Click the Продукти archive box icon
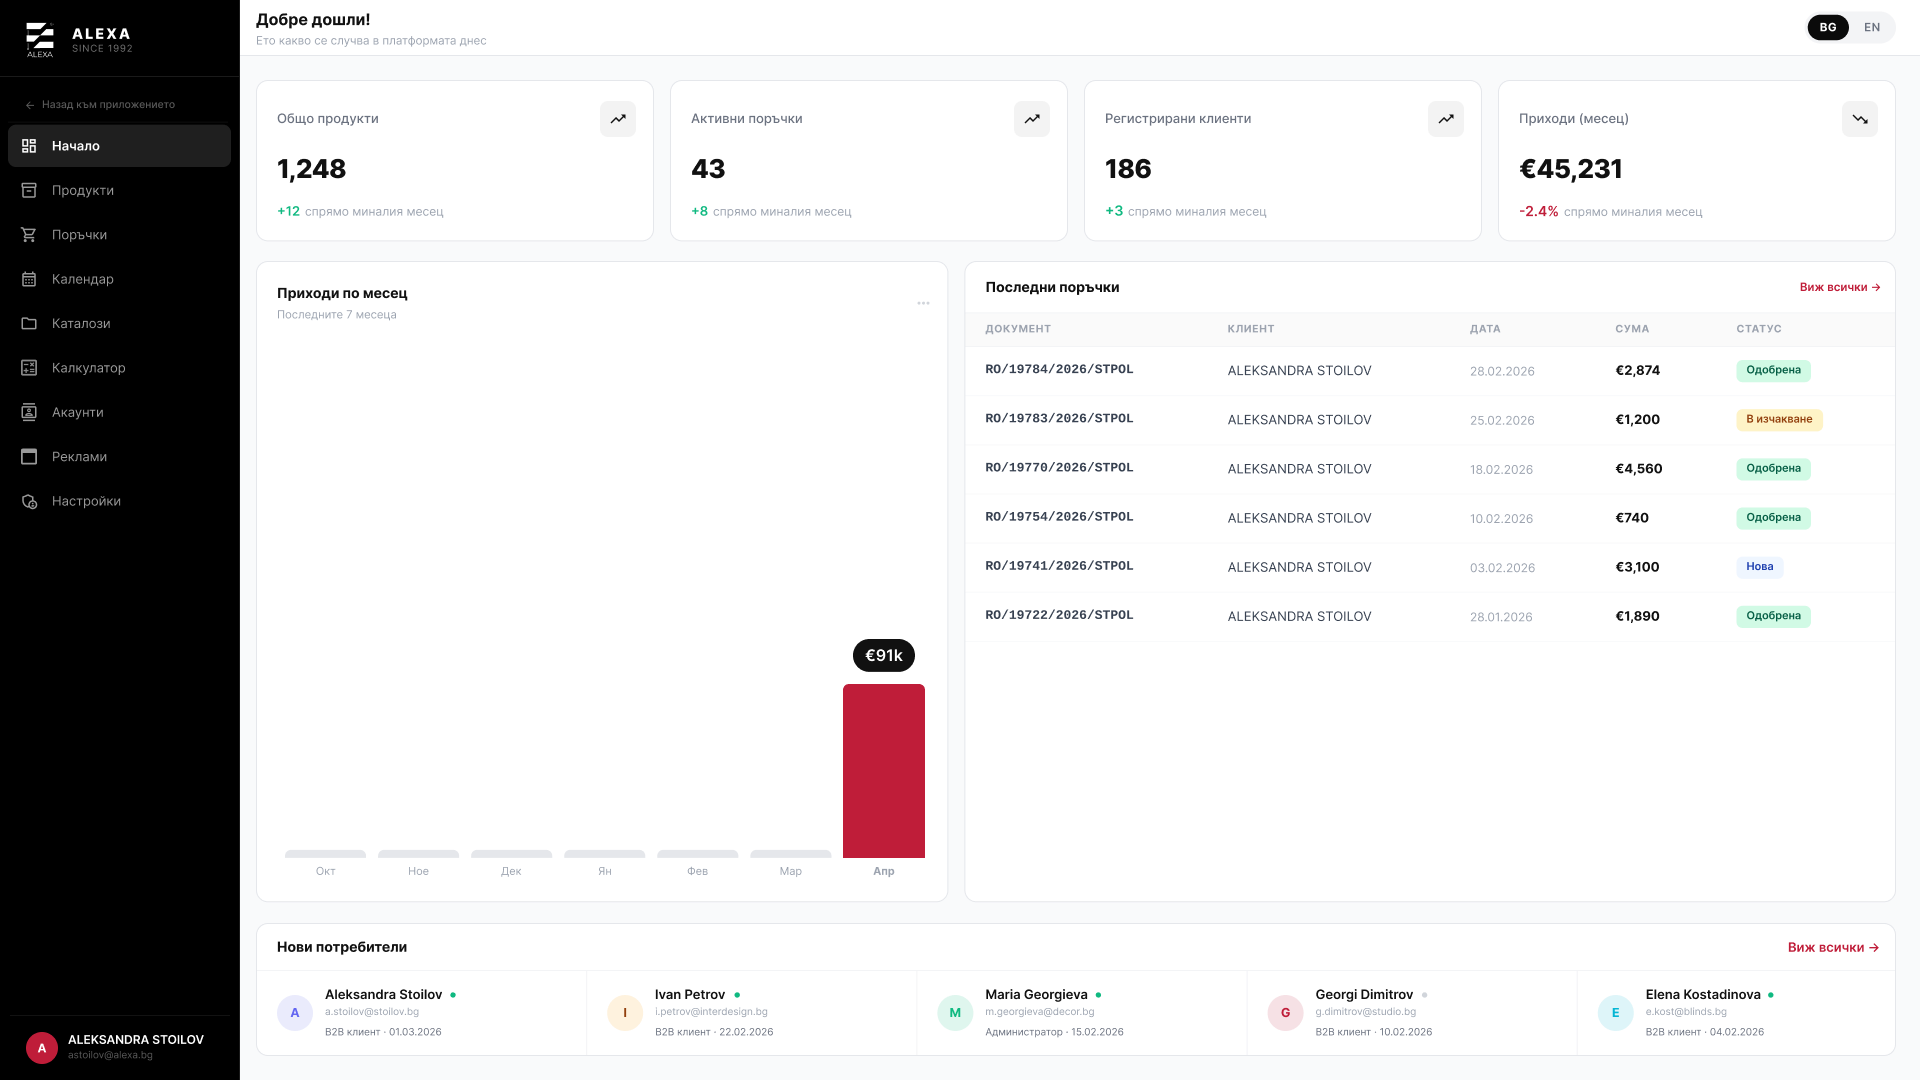Image resolution: width=1920 pixels, height=1080 pixels. 29,190
